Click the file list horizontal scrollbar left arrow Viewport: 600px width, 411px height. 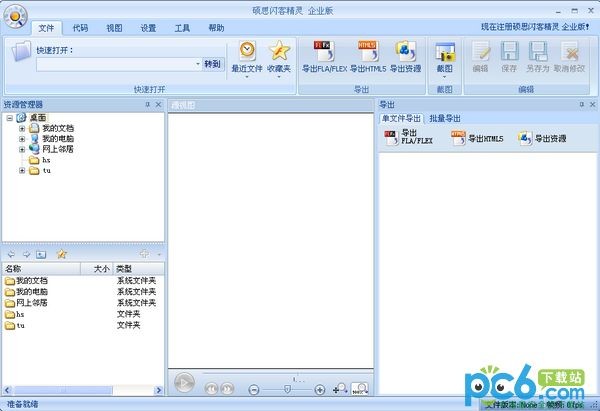[7, 390]
